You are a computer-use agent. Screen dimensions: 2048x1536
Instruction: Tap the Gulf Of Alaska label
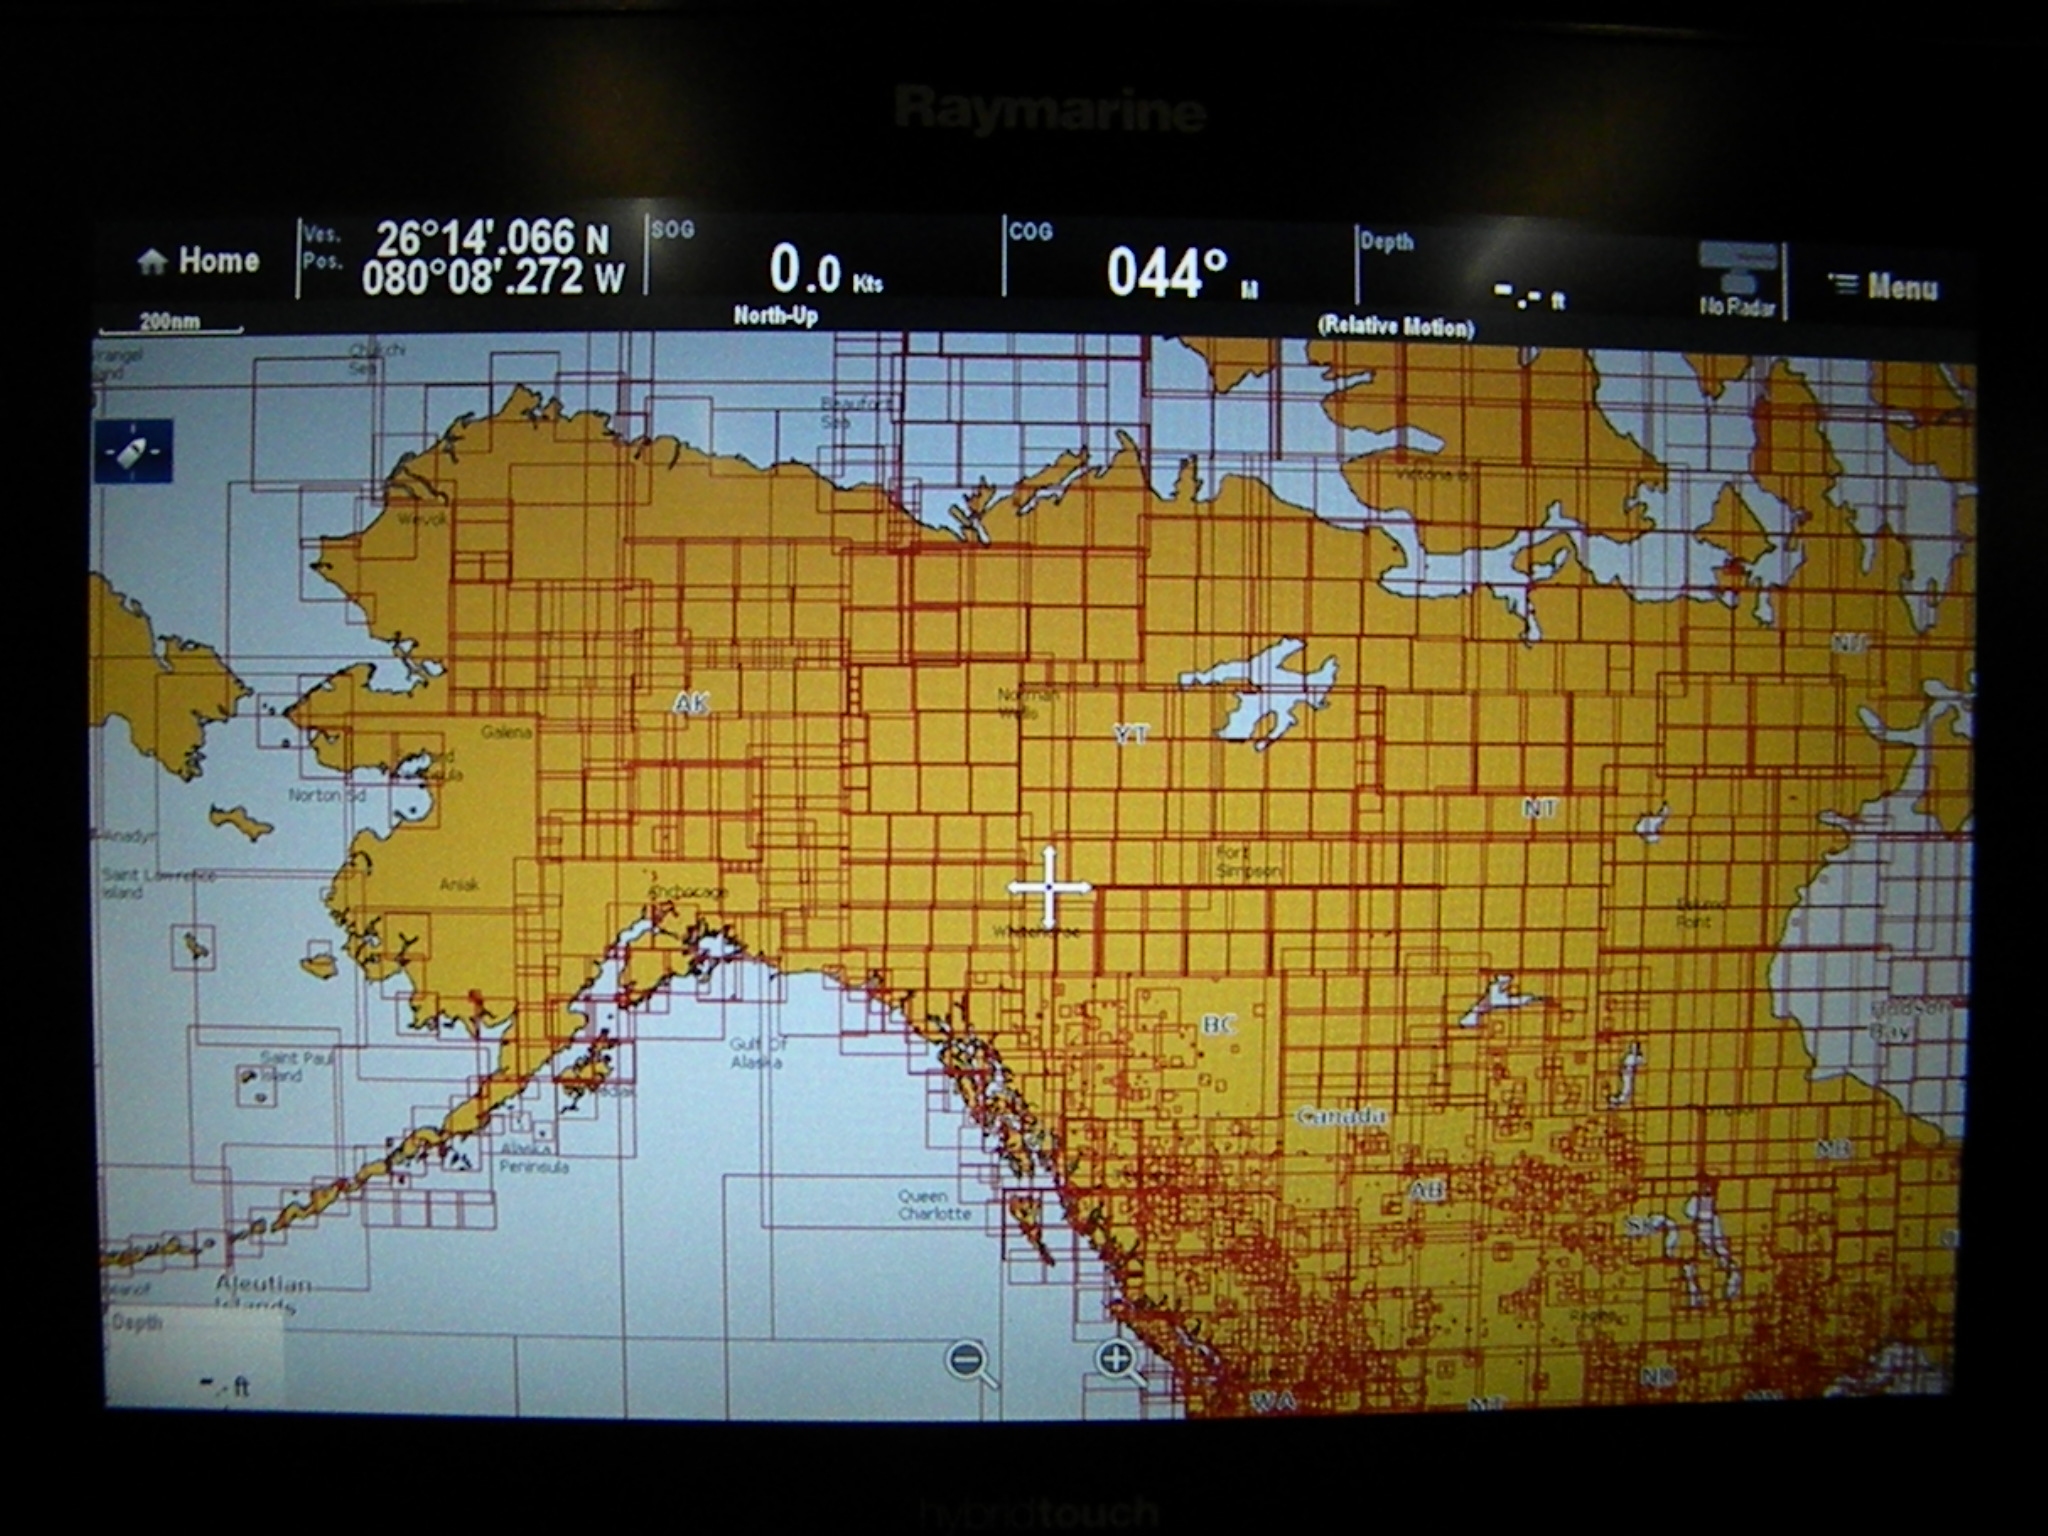pyautogui.click(x=757, y=1053)
